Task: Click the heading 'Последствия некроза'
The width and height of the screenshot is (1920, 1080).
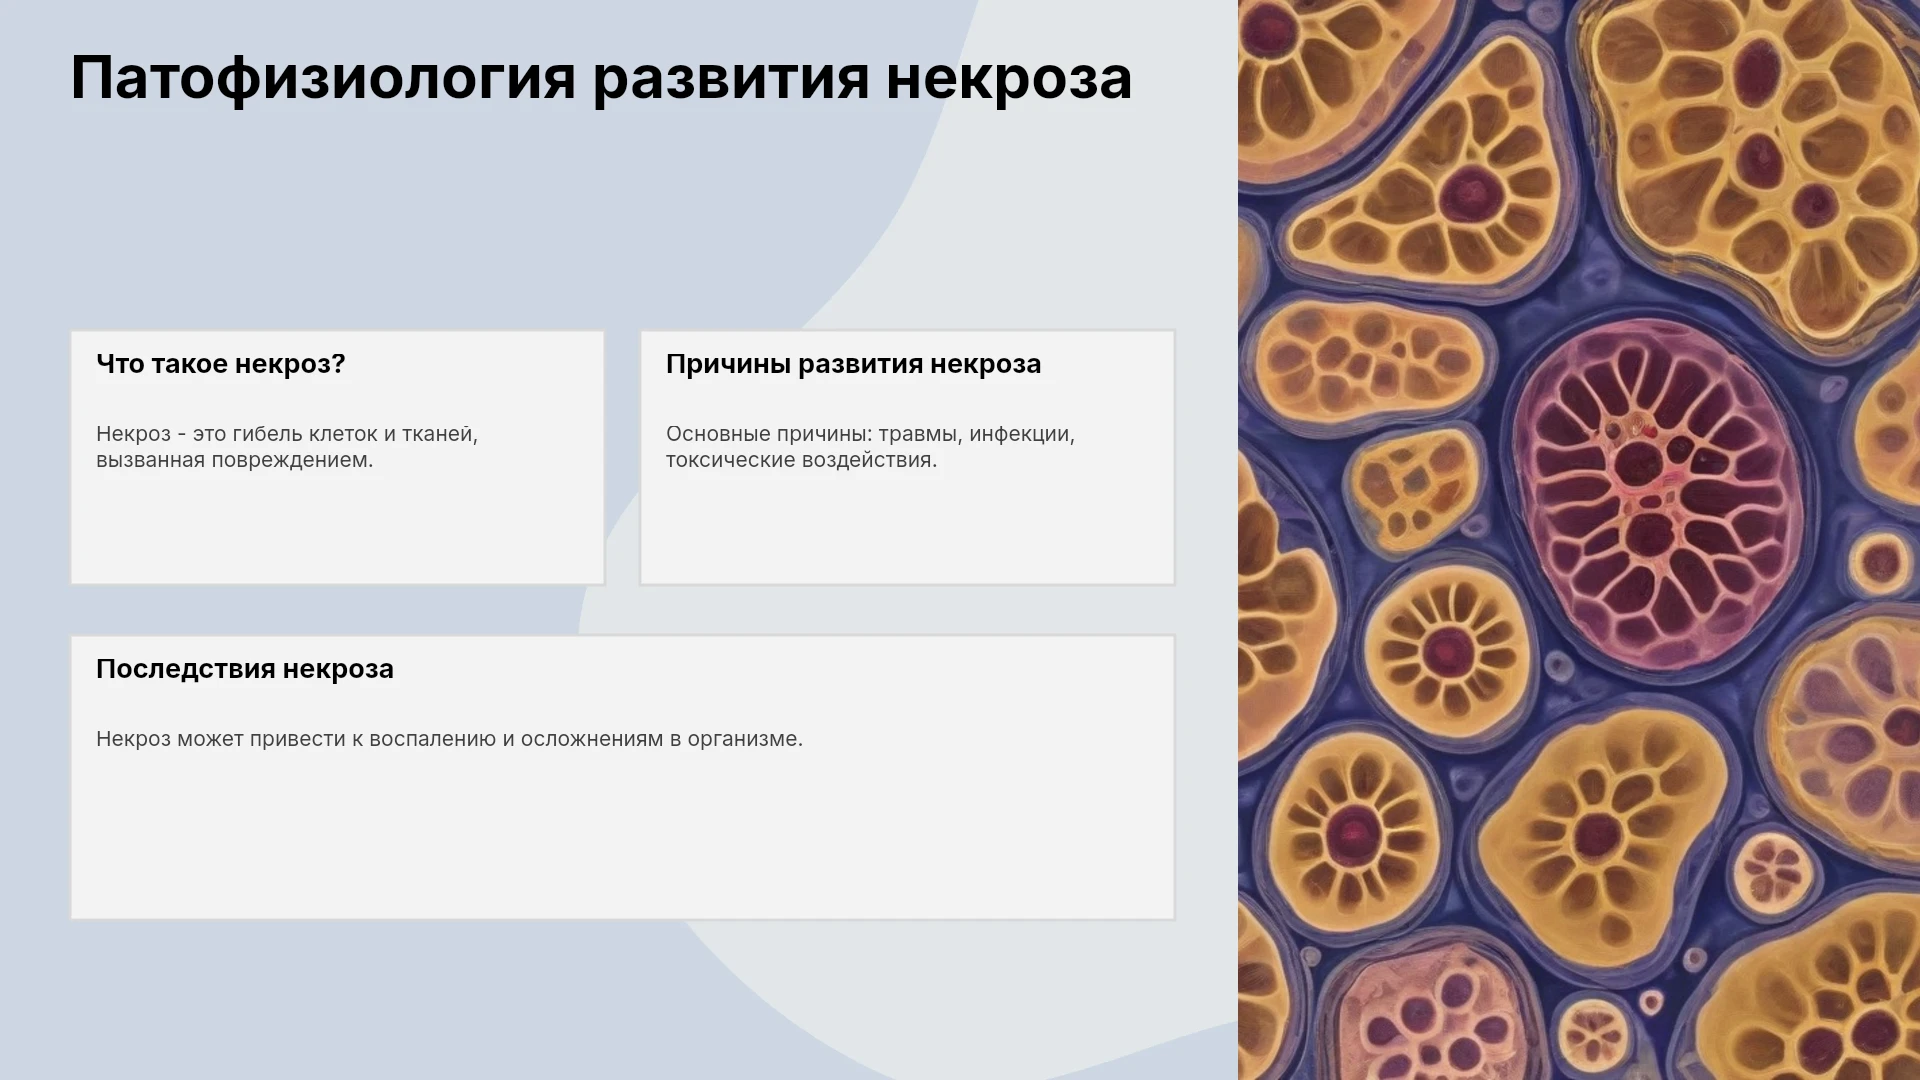Action: tap(245, 669)
